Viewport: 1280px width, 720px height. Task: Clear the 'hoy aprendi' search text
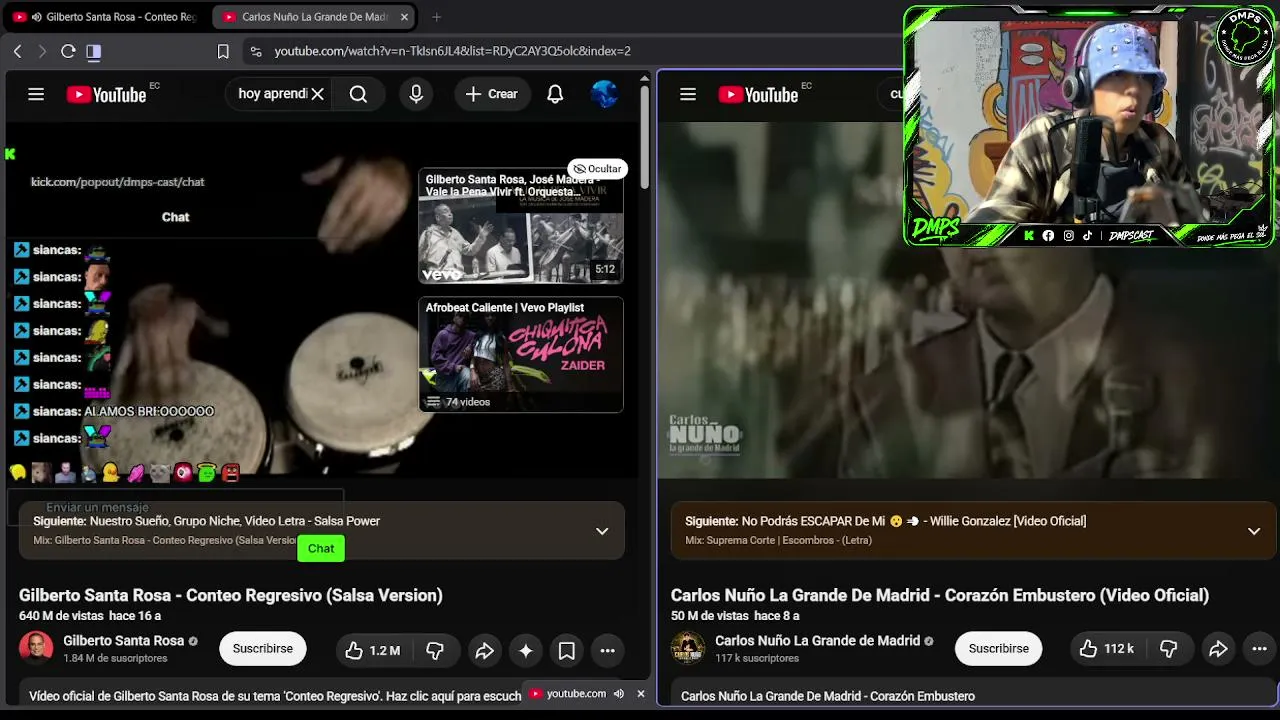(x=317, y=94)
